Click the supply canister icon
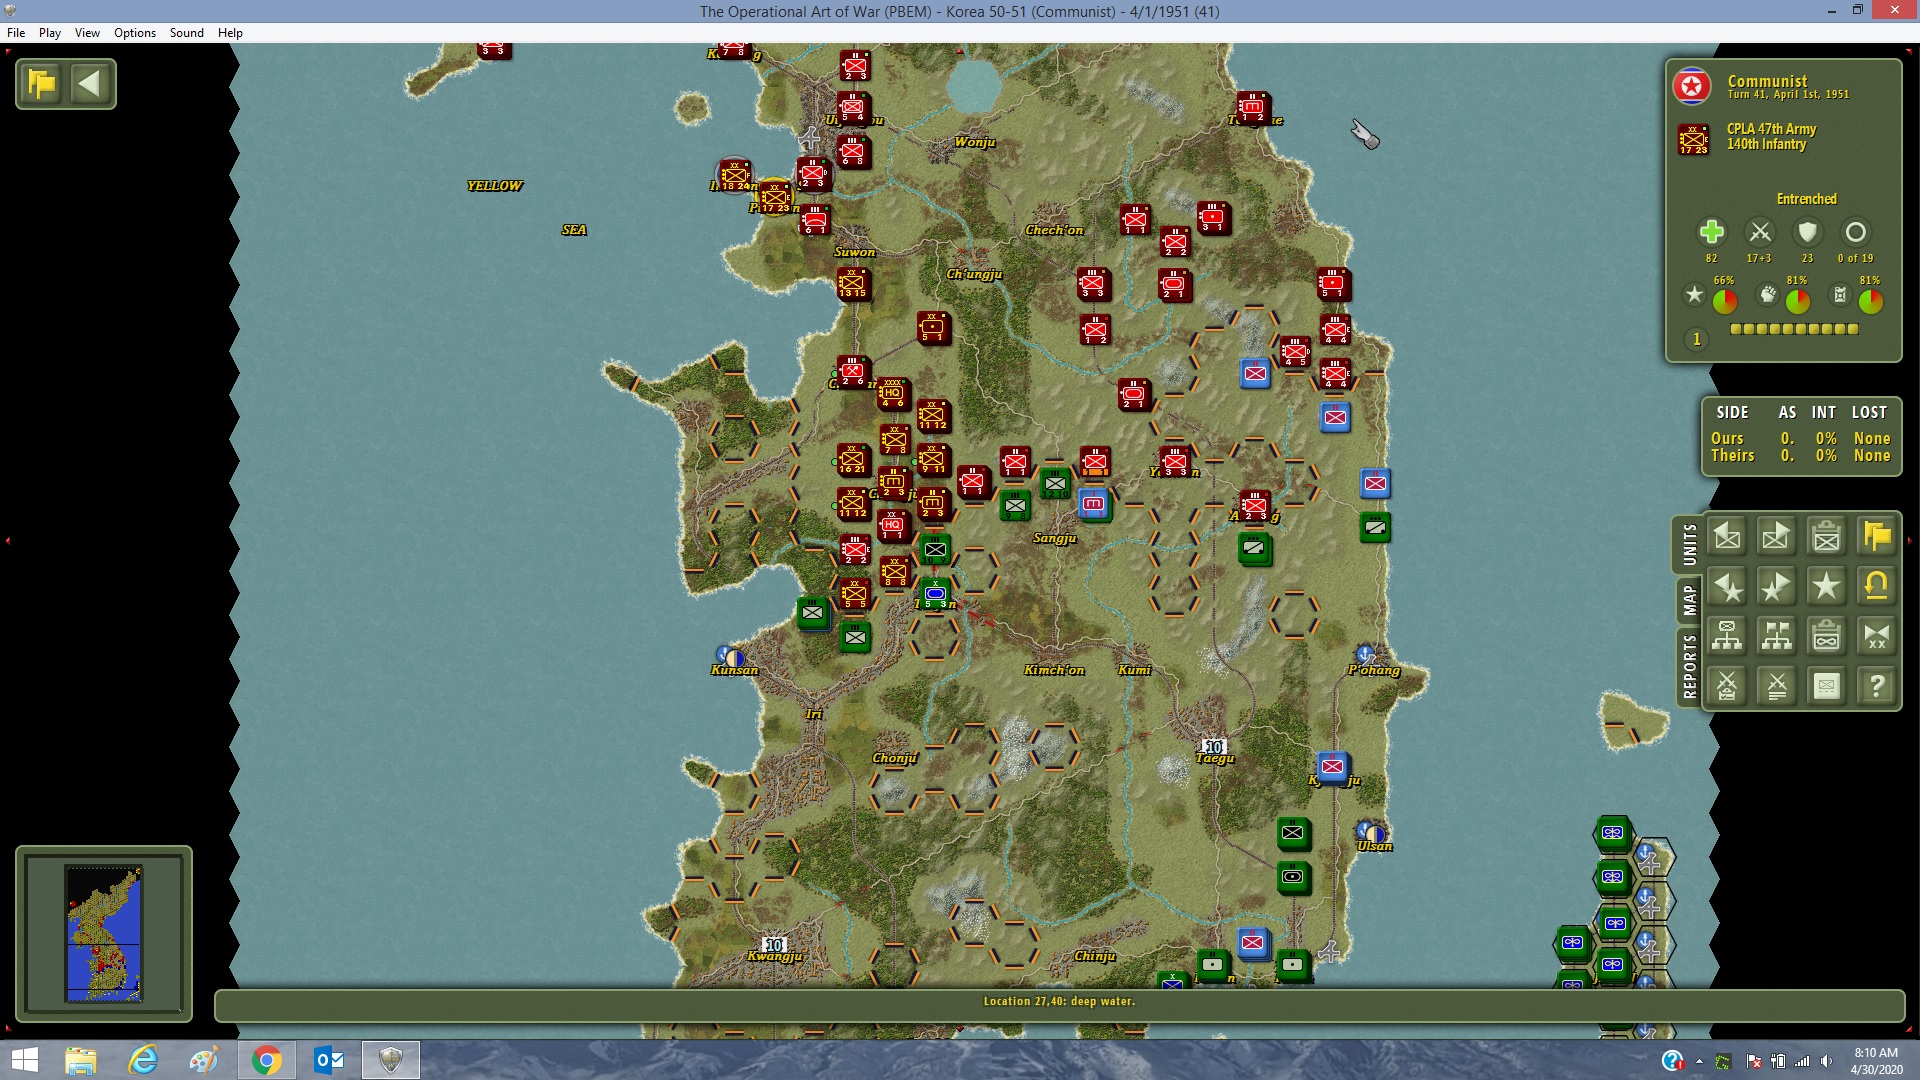This screenshot has height=1080, width=1920. (1840, 294)
